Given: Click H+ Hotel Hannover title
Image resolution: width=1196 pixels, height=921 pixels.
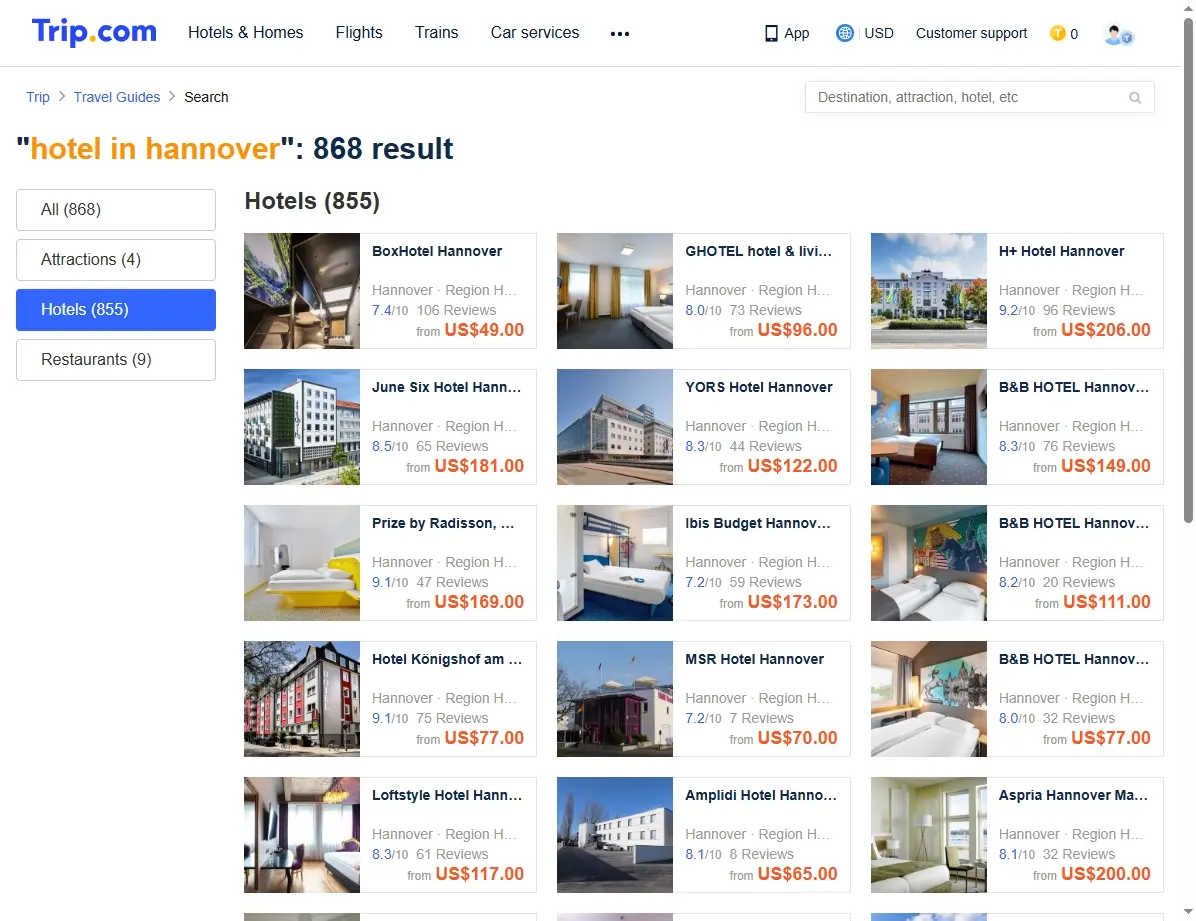Looking at the screenshot, I should pos(1062,251).
